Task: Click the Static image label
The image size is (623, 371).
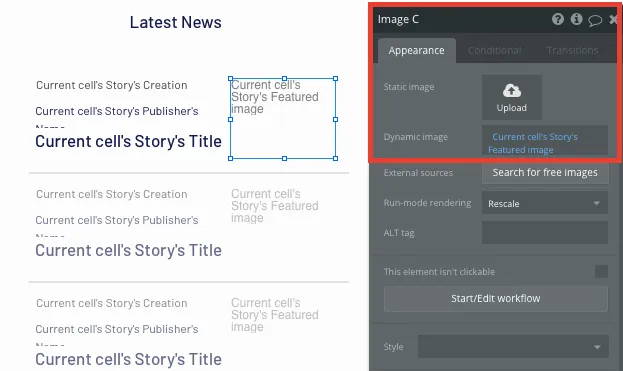Action: 409,87
